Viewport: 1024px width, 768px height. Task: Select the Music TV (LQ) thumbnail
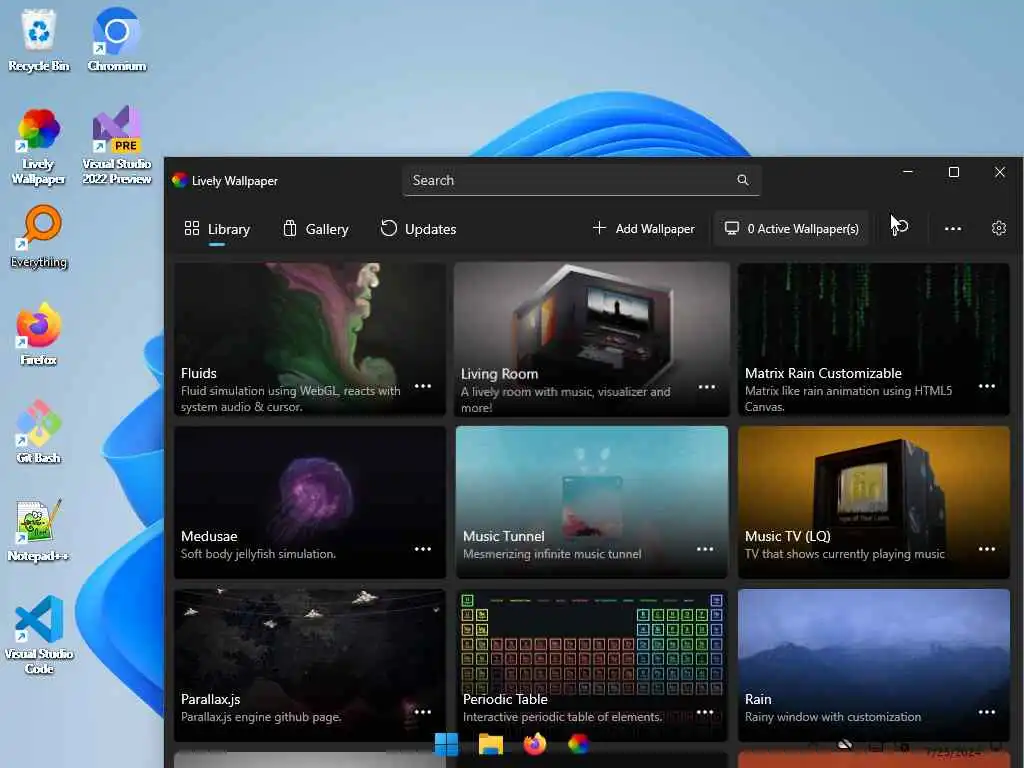(x=874, y=502)
